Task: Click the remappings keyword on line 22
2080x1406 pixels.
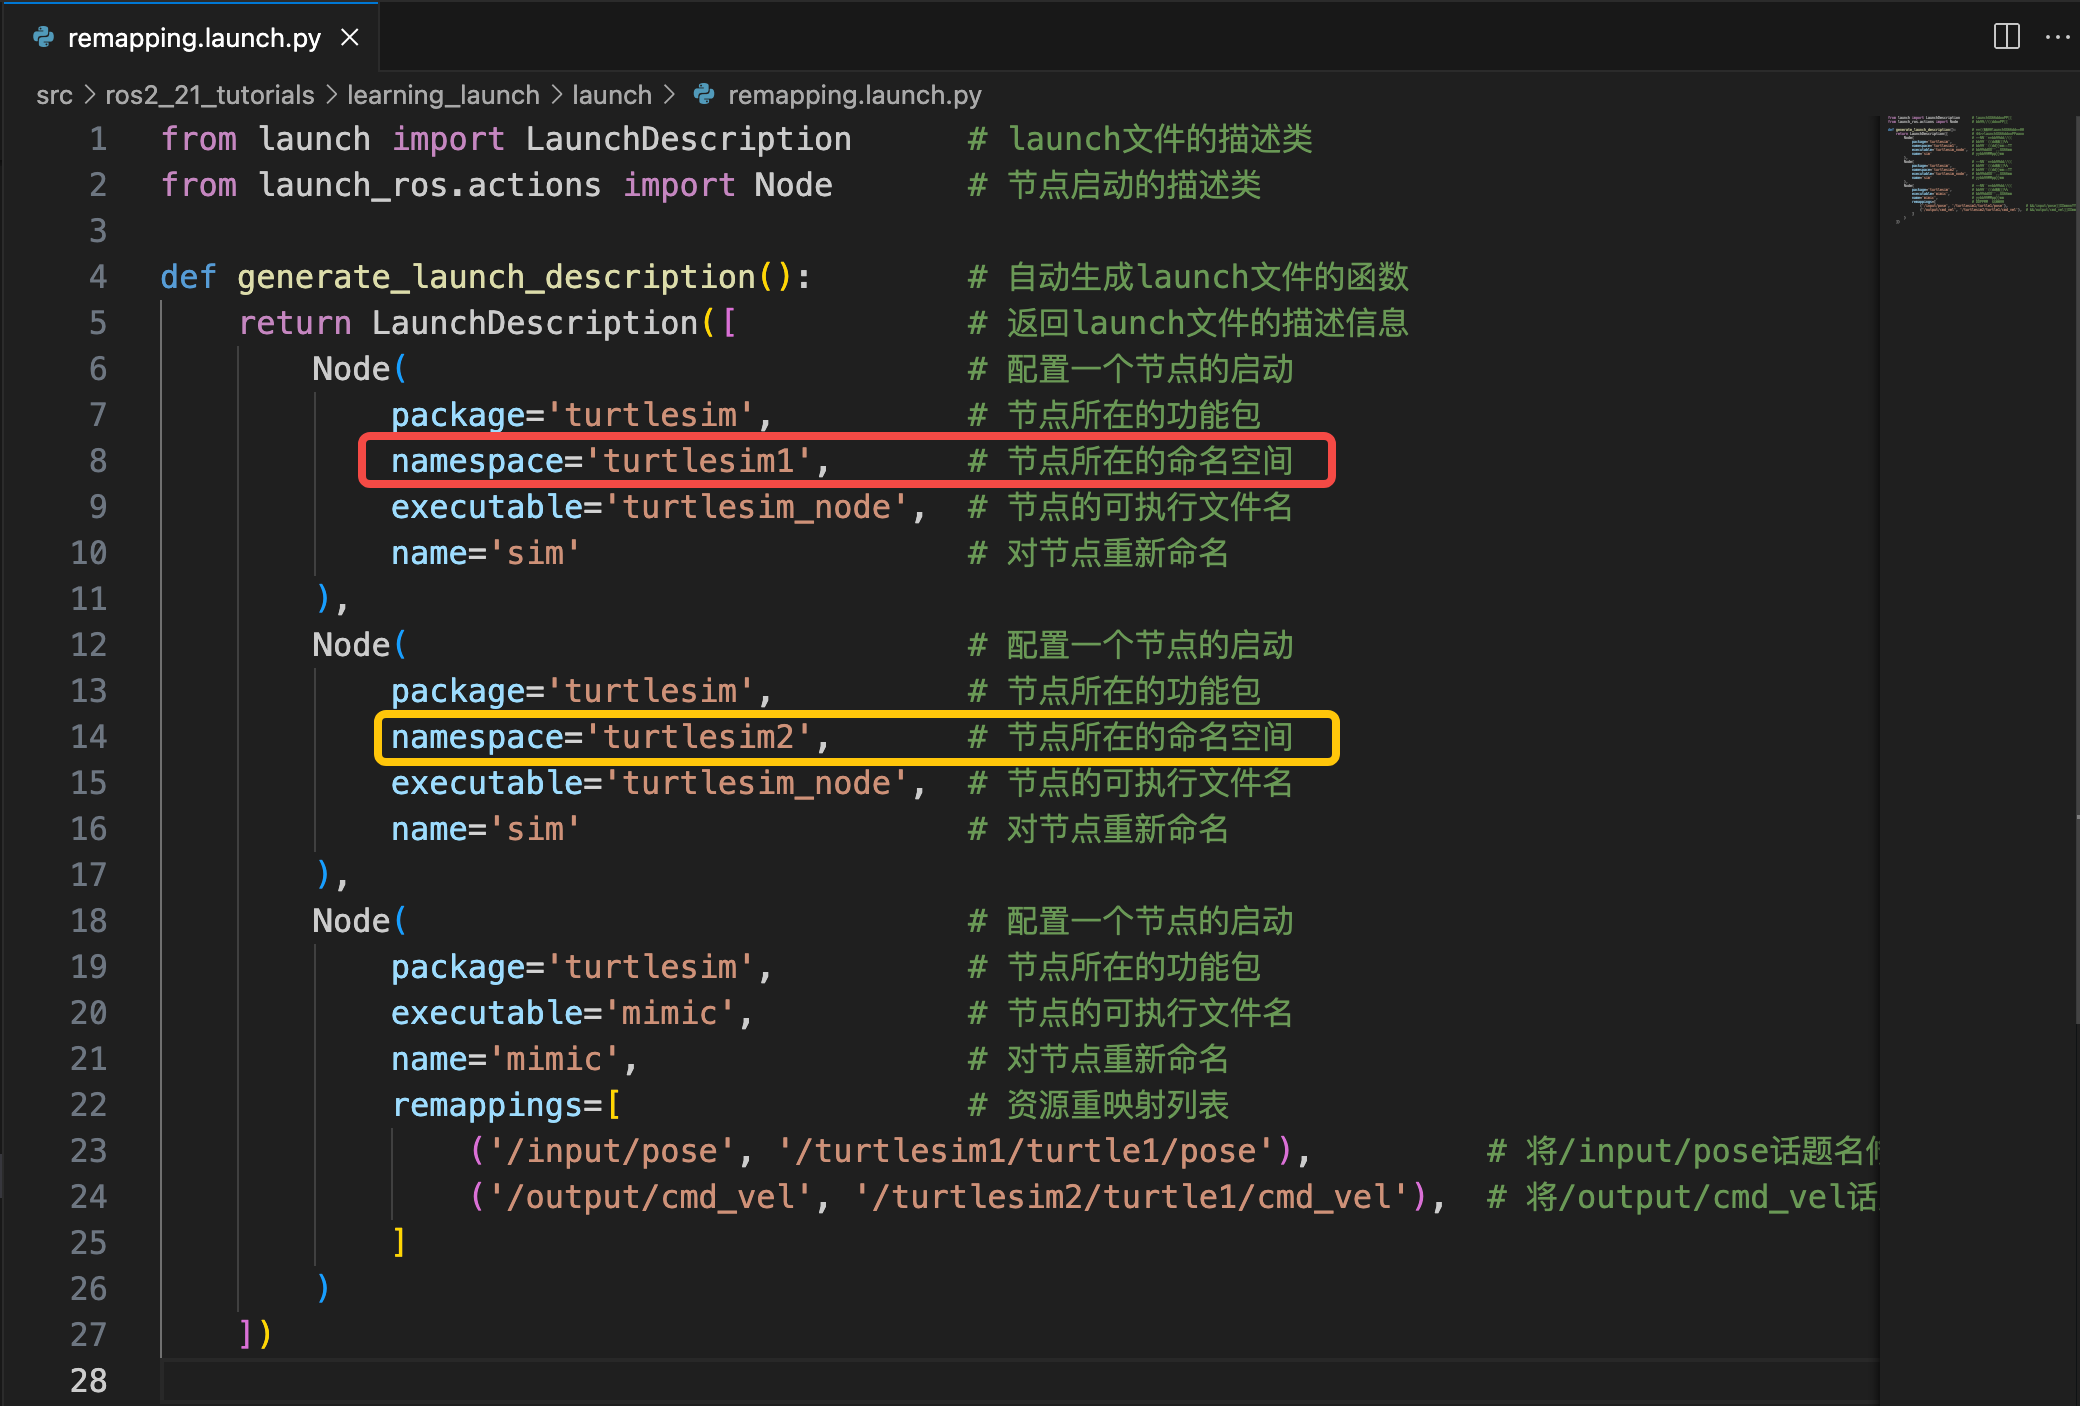Action: pyautogui.click(x=486, y=1105)
